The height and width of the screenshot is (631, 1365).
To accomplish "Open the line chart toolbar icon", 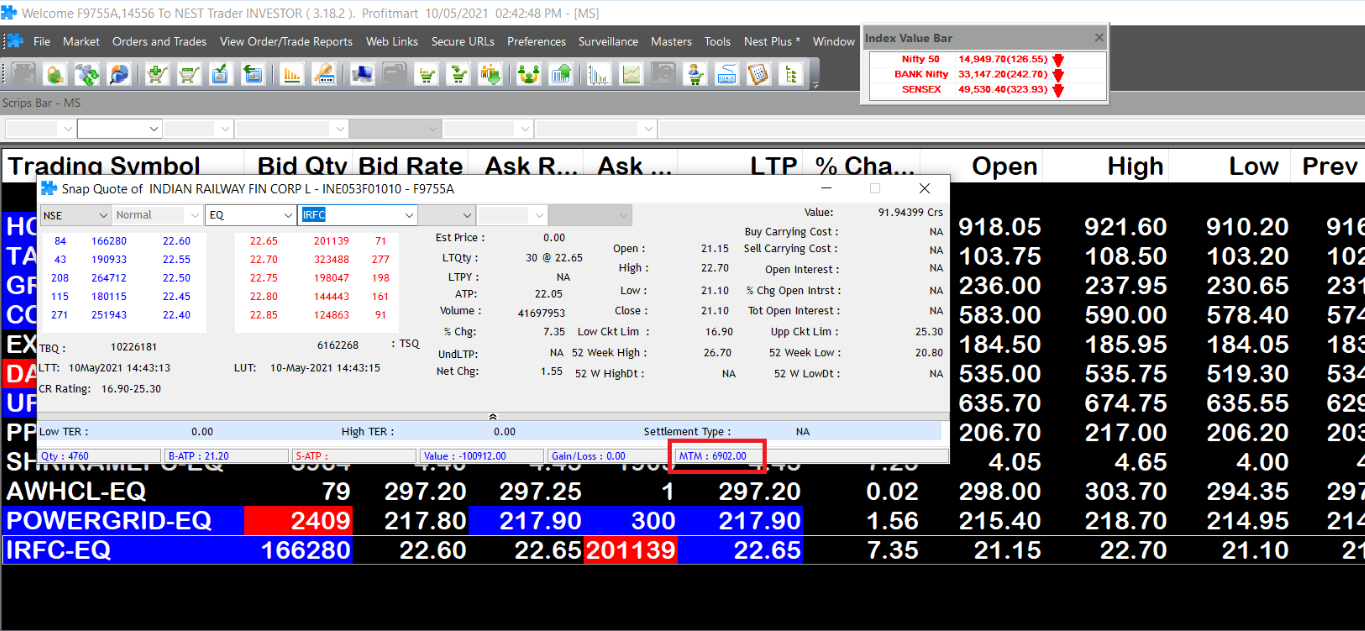I will click(x=631, y=74).
